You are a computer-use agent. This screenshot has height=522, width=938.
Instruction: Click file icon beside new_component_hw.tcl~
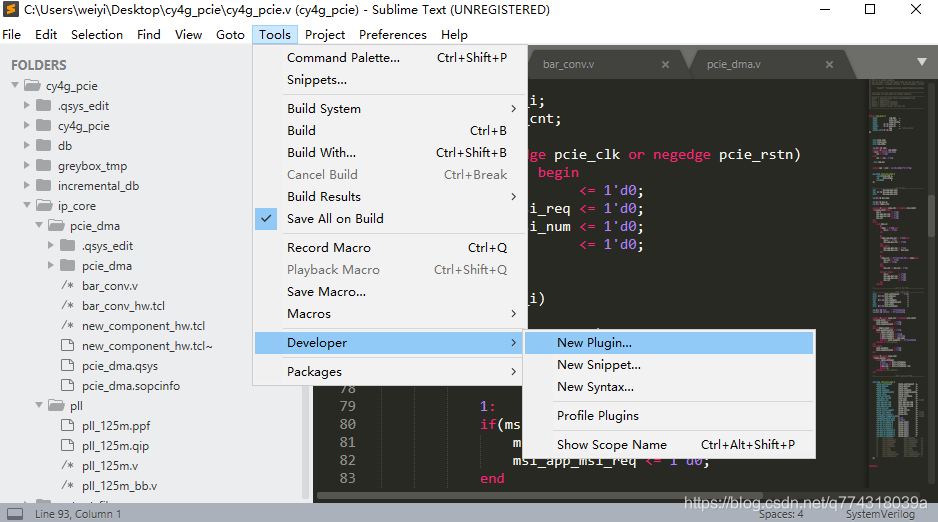click(x=68, y=346)
